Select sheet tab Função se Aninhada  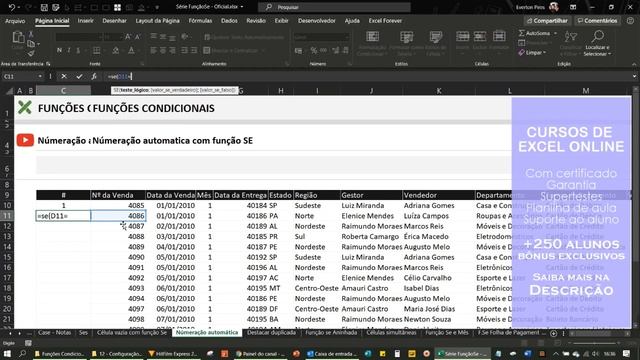coord(331,333)
